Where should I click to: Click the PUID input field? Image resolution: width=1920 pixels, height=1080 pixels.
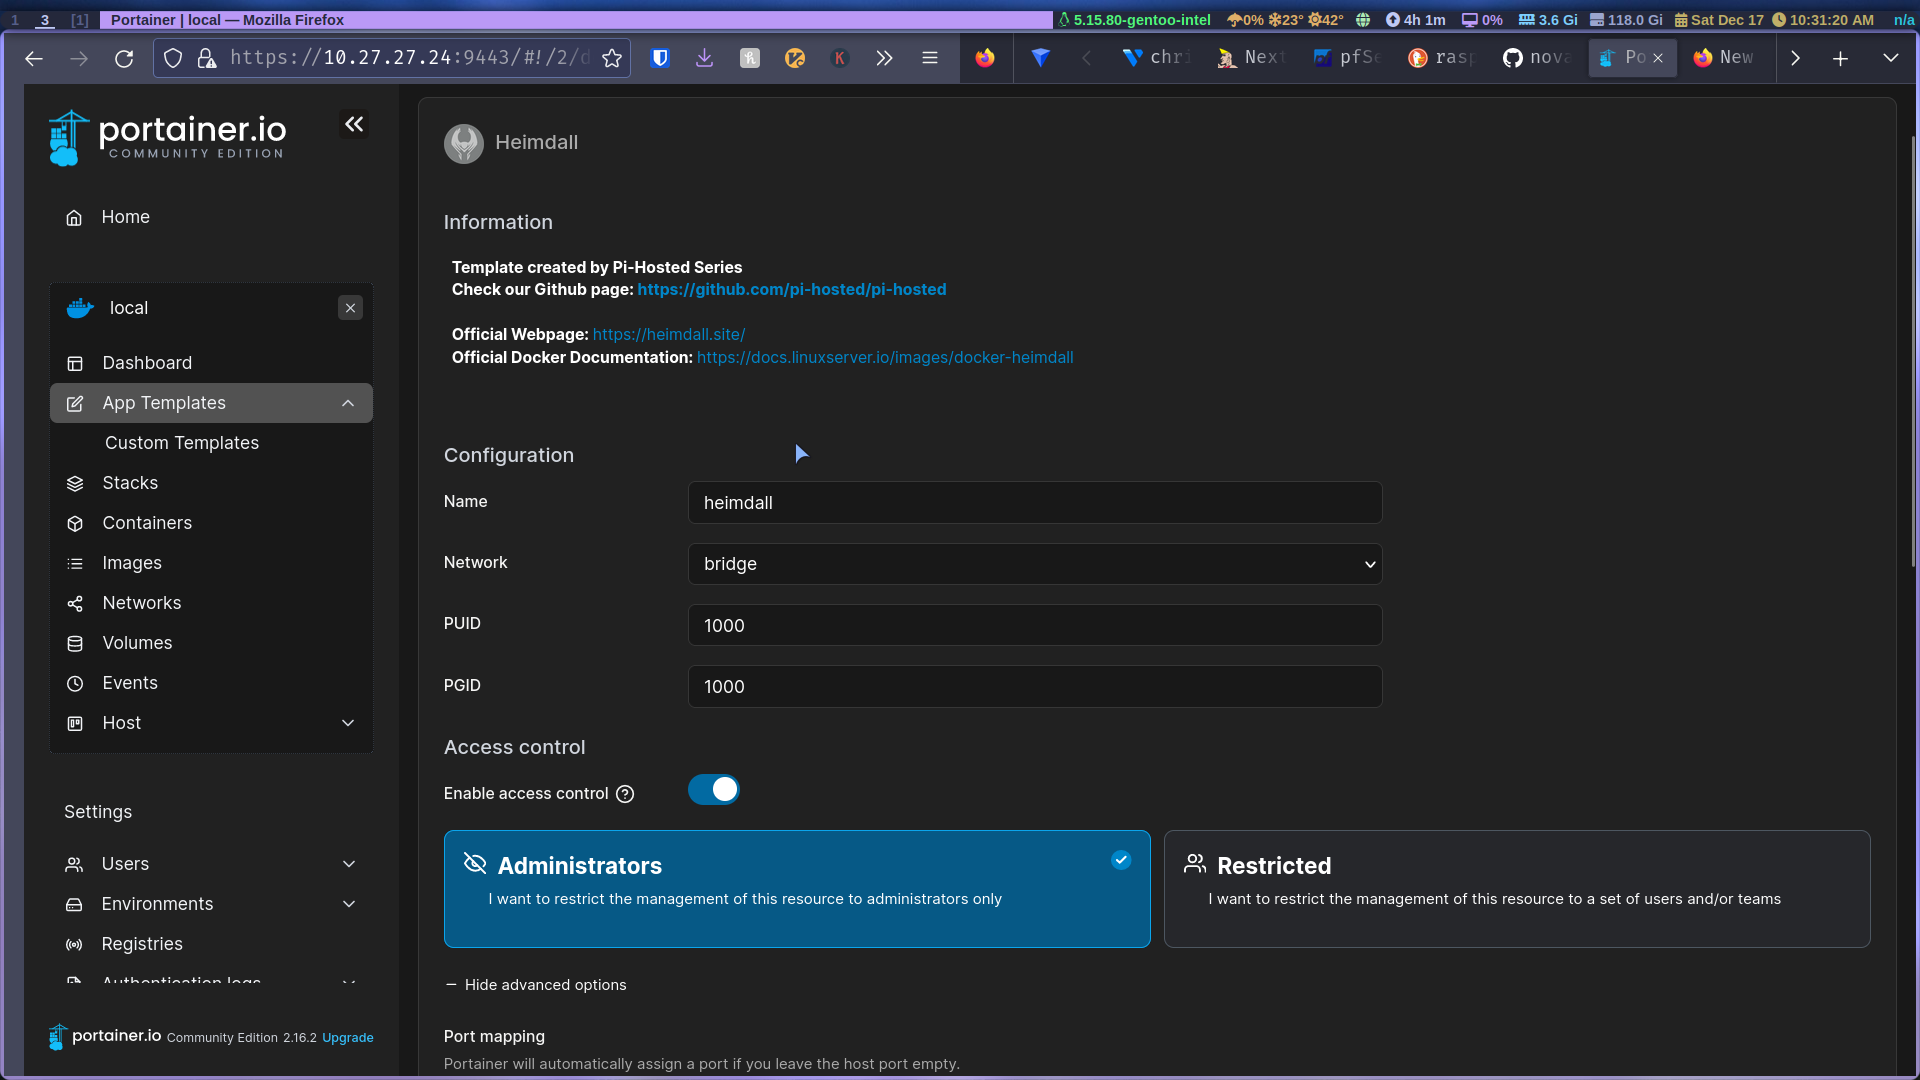pyautogui.click(x=1035, y=625)
